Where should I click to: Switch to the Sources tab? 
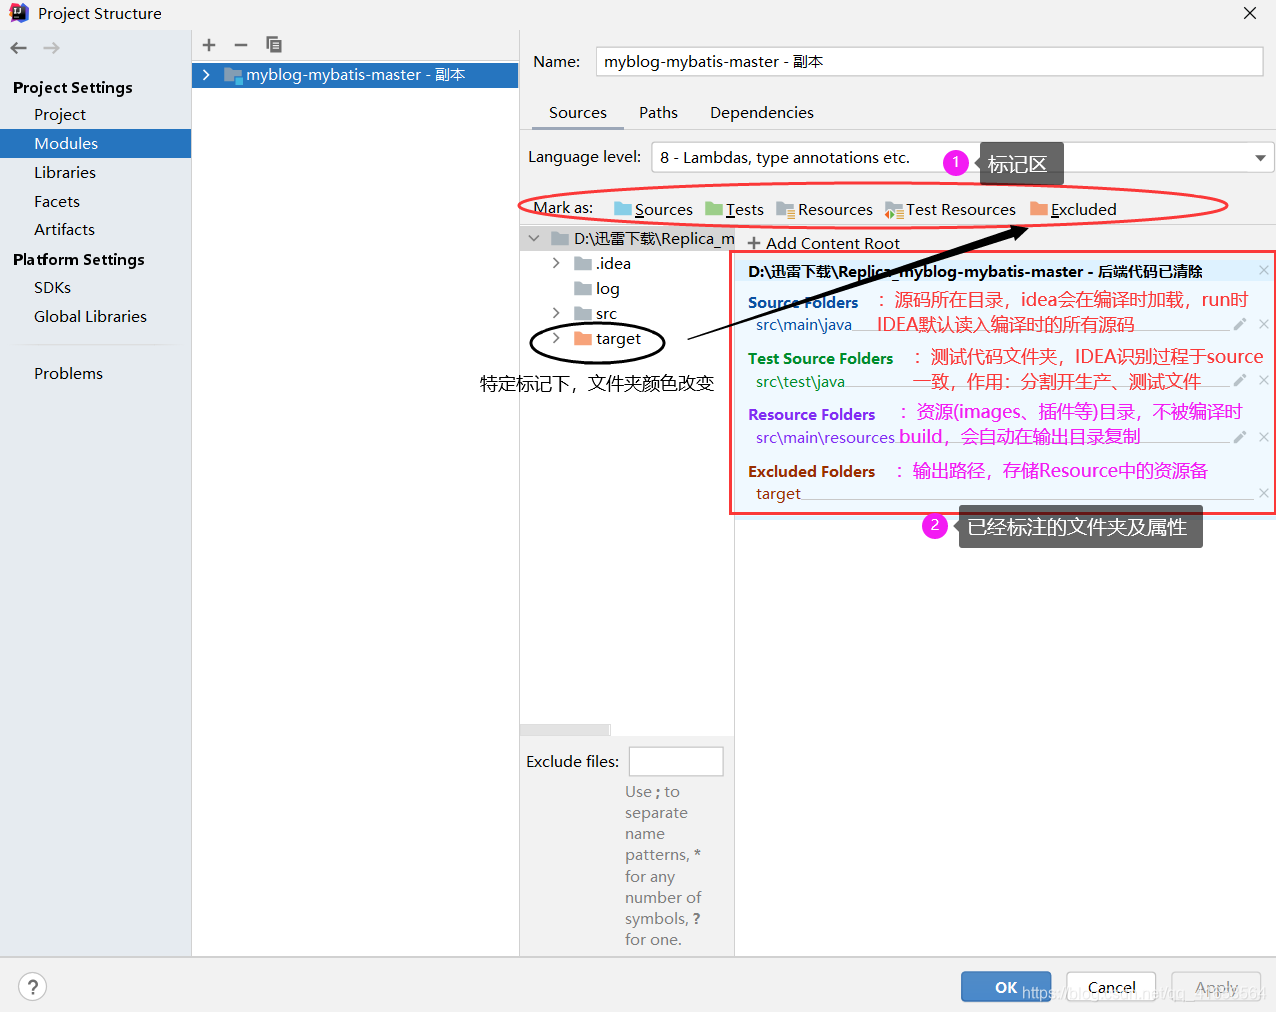click(578, 113)
